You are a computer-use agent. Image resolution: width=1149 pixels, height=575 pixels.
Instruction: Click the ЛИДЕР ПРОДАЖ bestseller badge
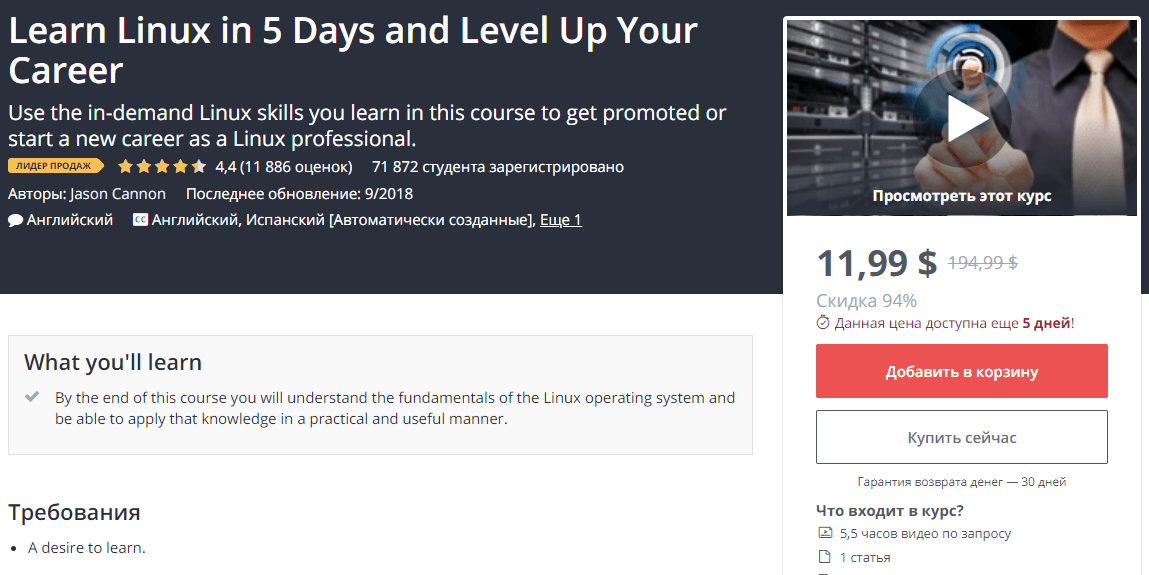click(56, 166)
